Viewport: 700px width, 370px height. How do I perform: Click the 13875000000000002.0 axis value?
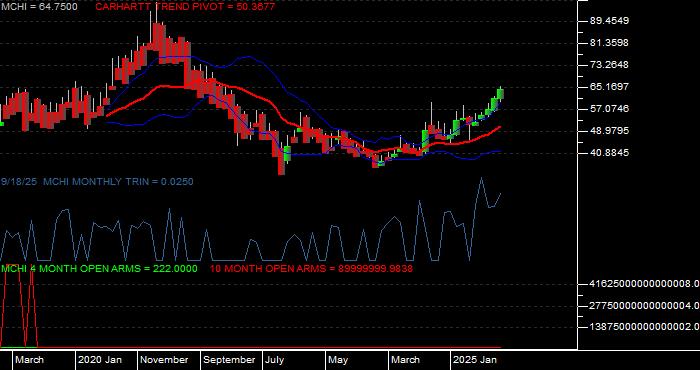tap(644, 327)
